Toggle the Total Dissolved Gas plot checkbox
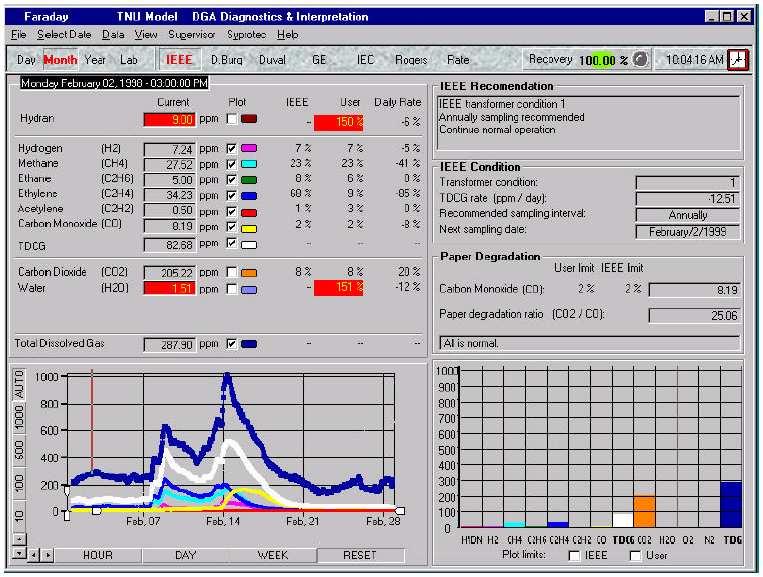Screen dimensions: 763x577 pyautogui.click(x=232, y=344)
